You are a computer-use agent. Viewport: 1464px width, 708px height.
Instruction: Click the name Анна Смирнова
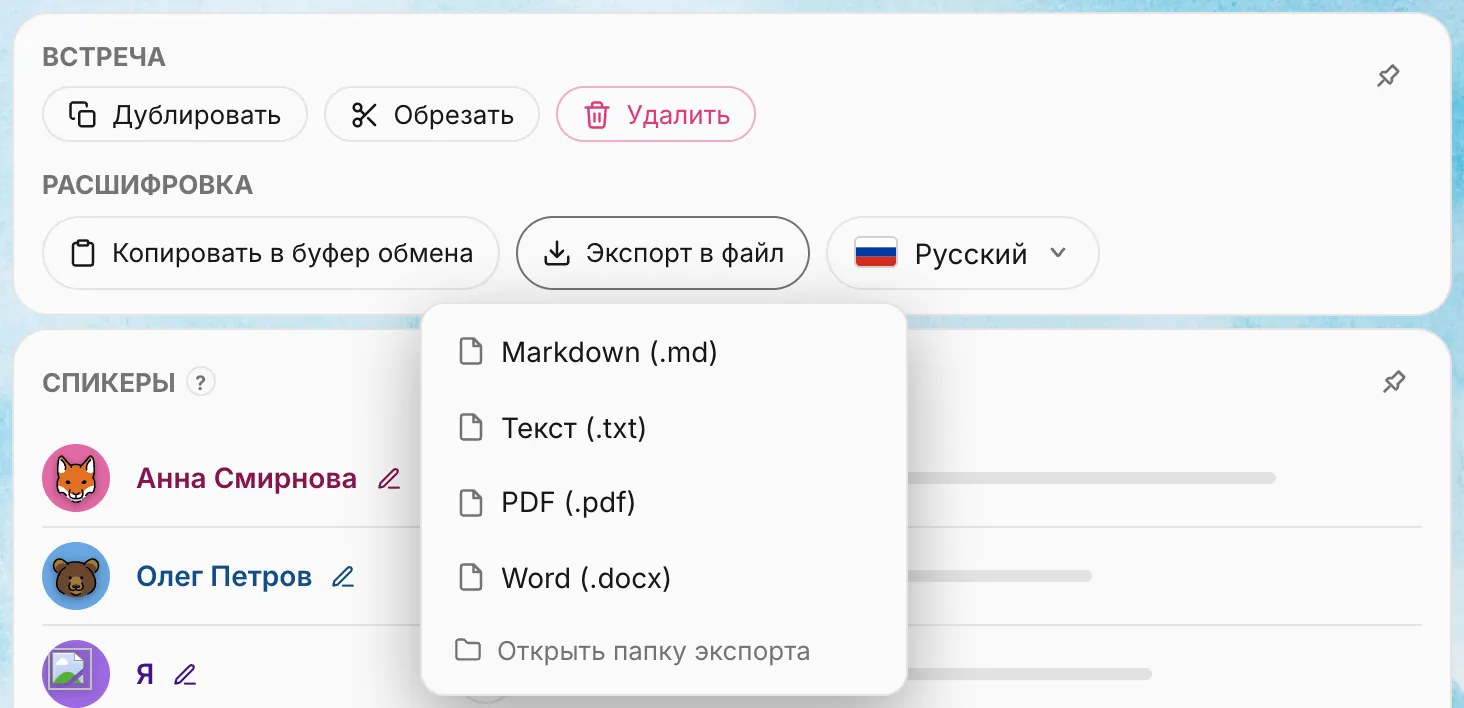pos(246,479)
